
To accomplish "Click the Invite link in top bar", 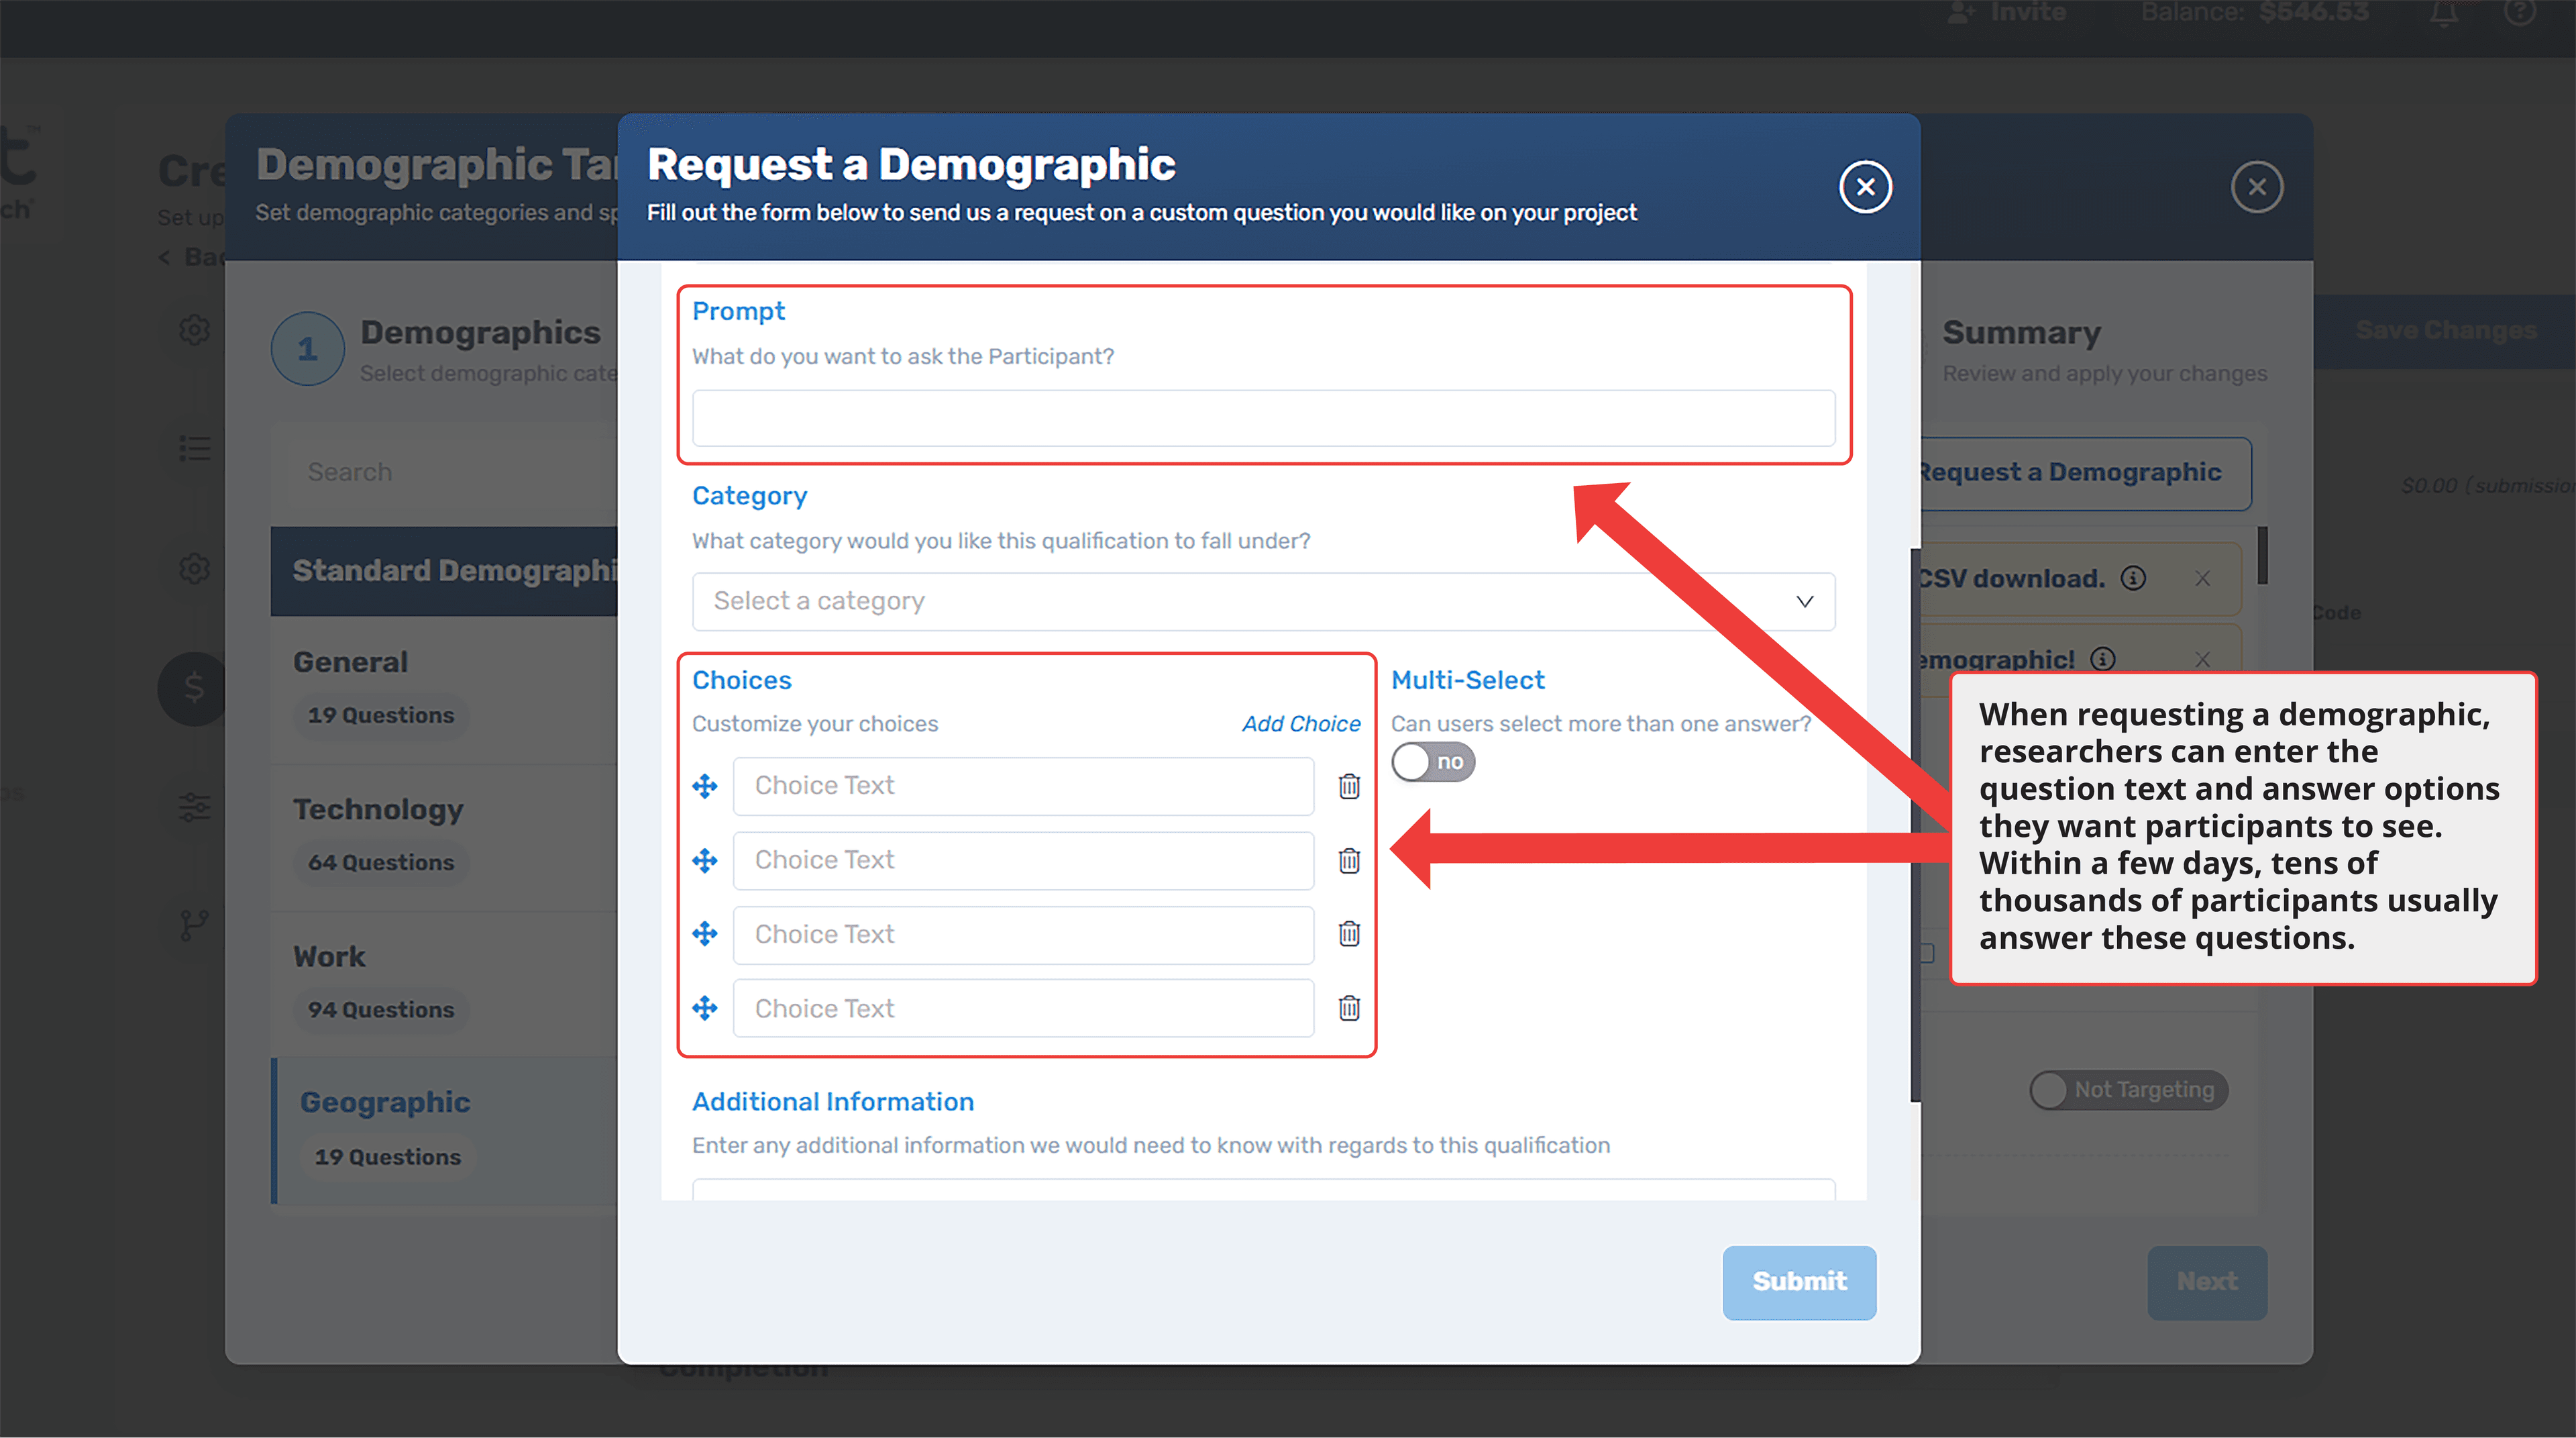I will (x=2007, y=13).
